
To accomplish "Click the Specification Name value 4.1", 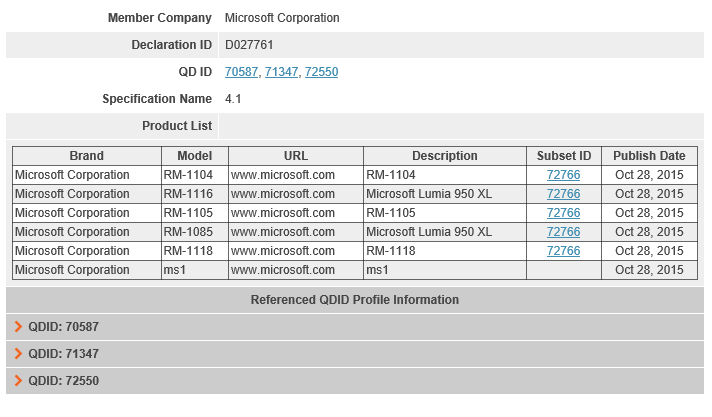I will coord(233,99).
